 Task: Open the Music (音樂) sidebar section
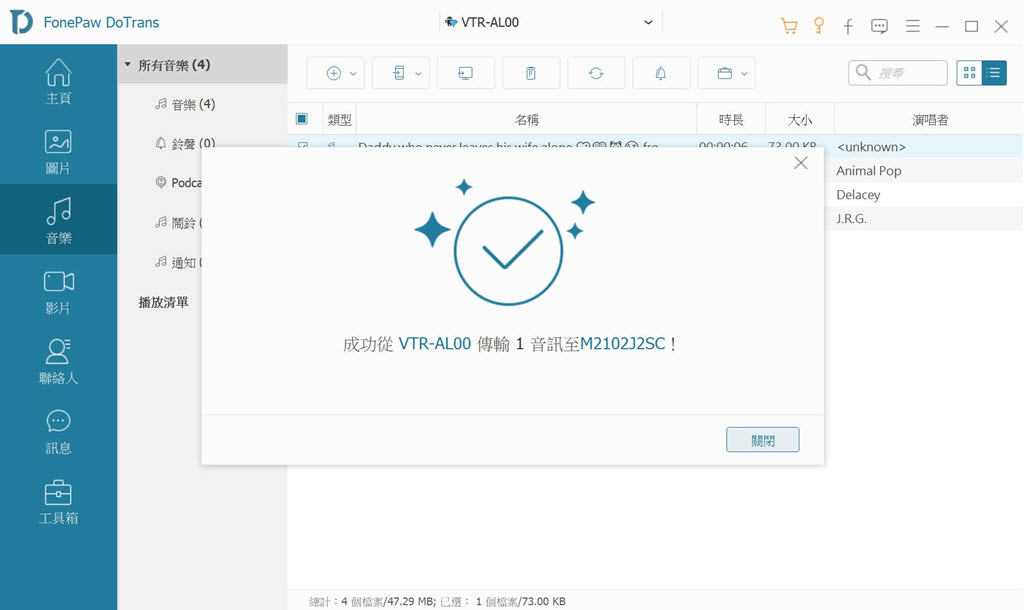(58, 221)
